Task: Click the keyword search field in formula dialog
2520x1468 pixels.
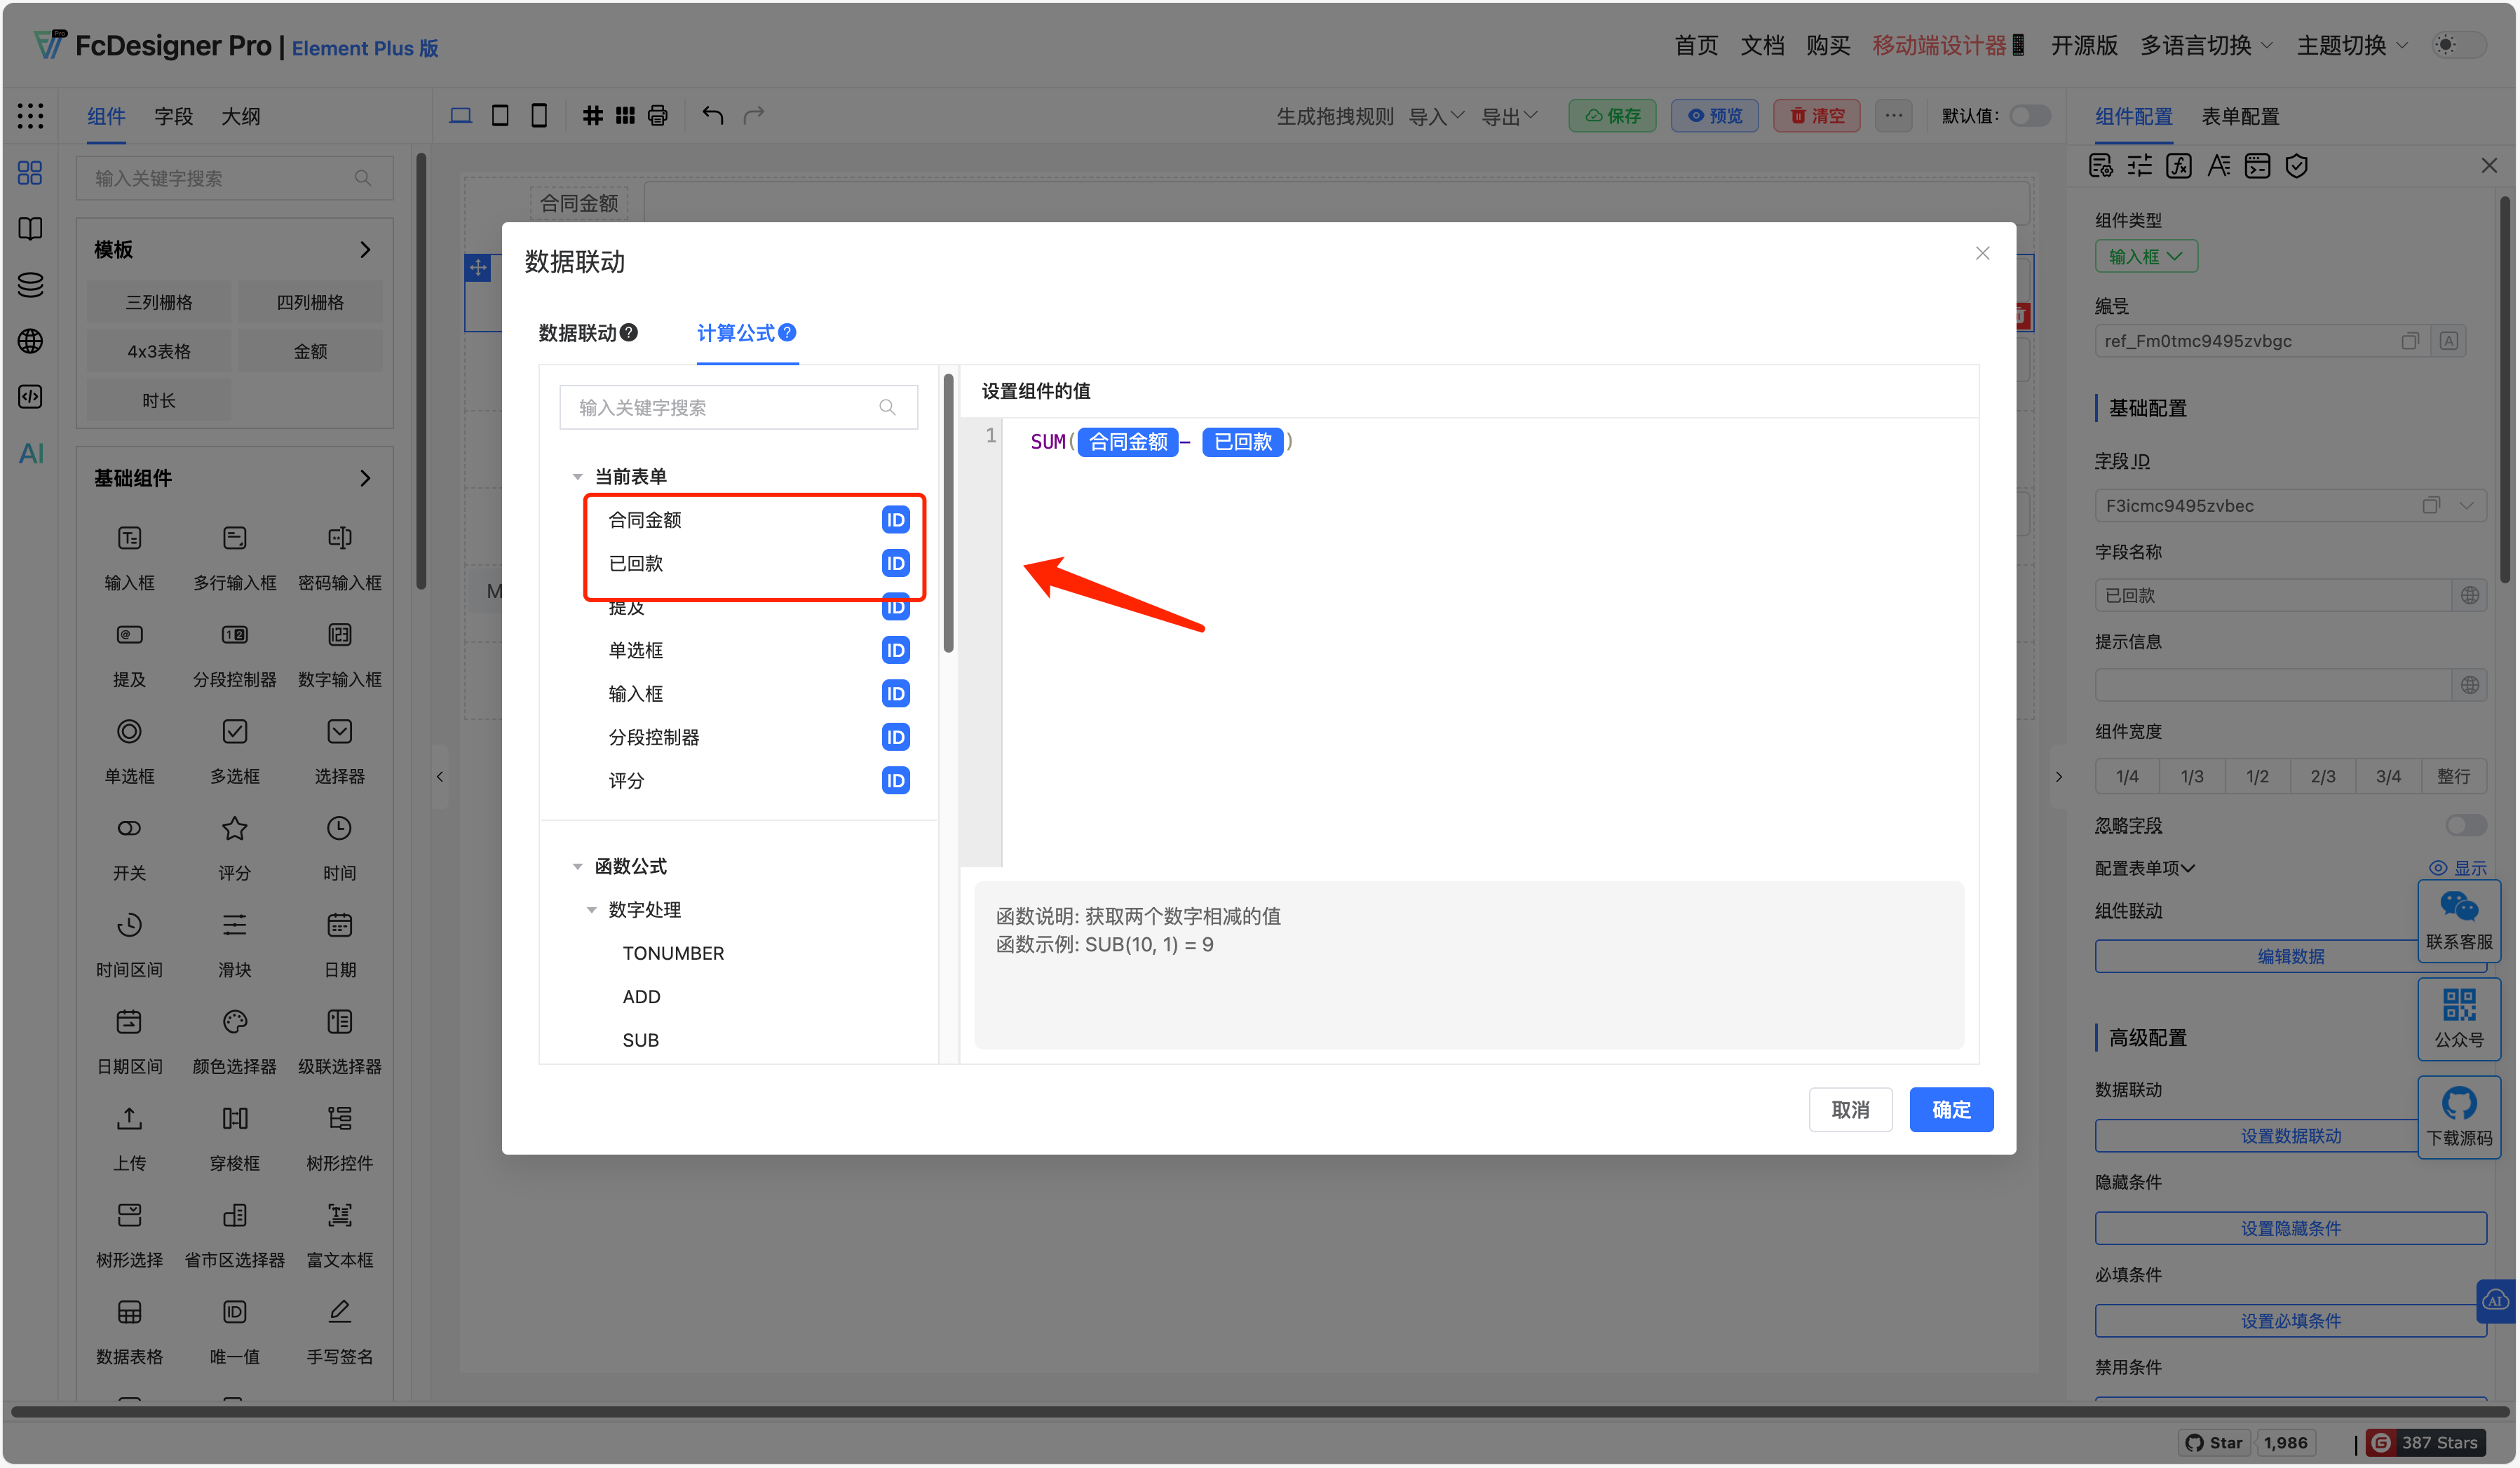Action: pos(737,407)
